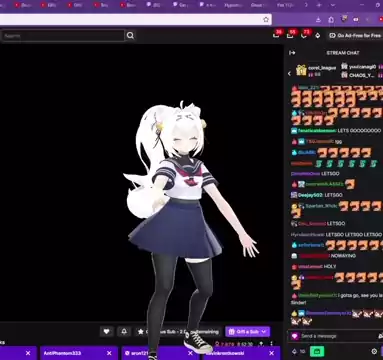Screen dimensions: 383x360
Task: Open chat settings gear icon
Action: (x=374, y=351)
